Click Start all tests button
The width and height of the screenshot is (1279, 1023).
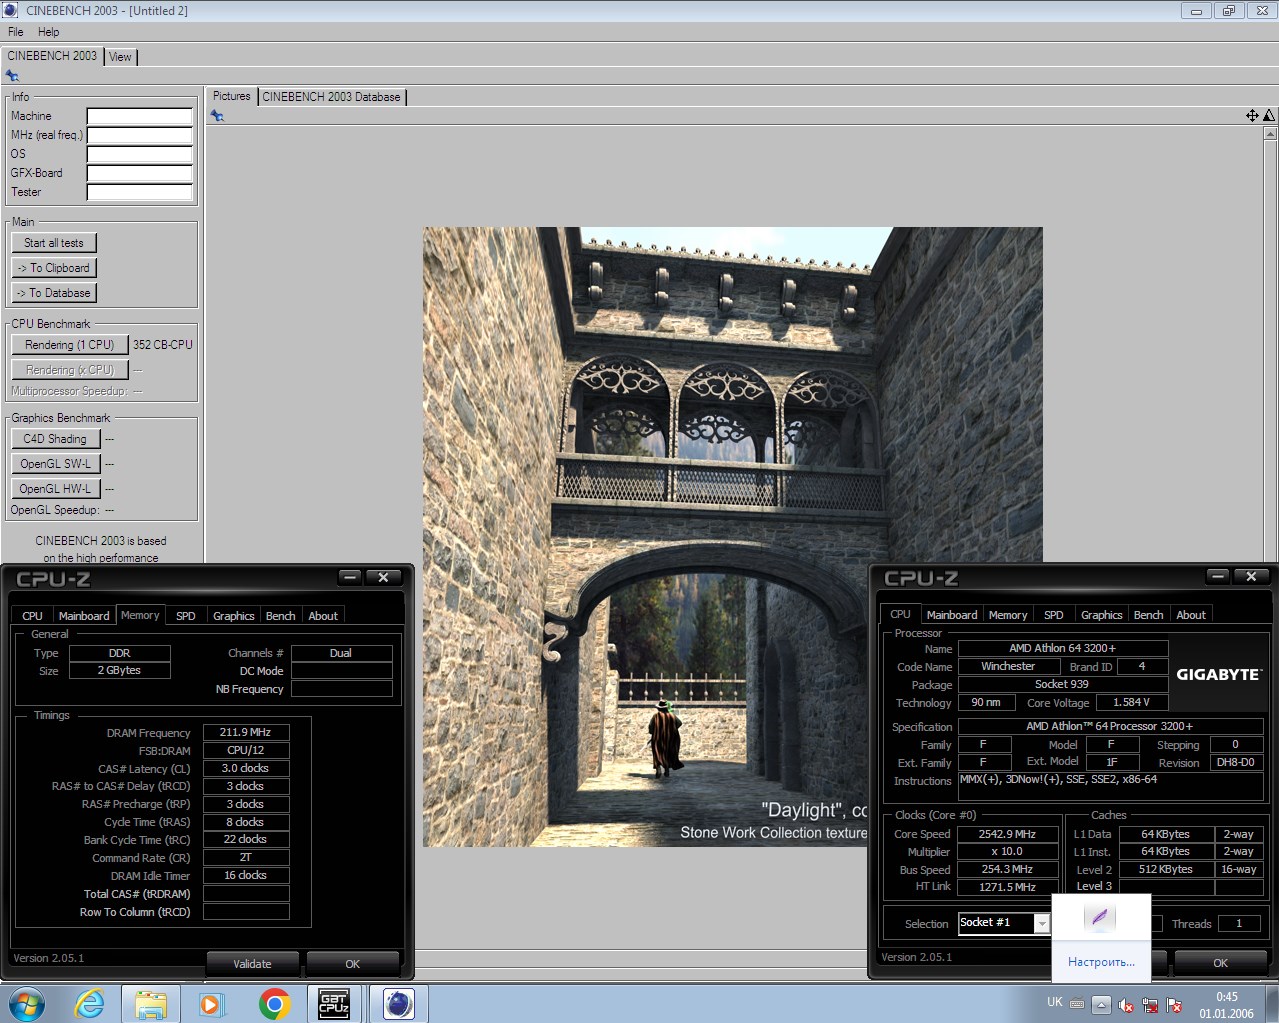click(54, 243)
